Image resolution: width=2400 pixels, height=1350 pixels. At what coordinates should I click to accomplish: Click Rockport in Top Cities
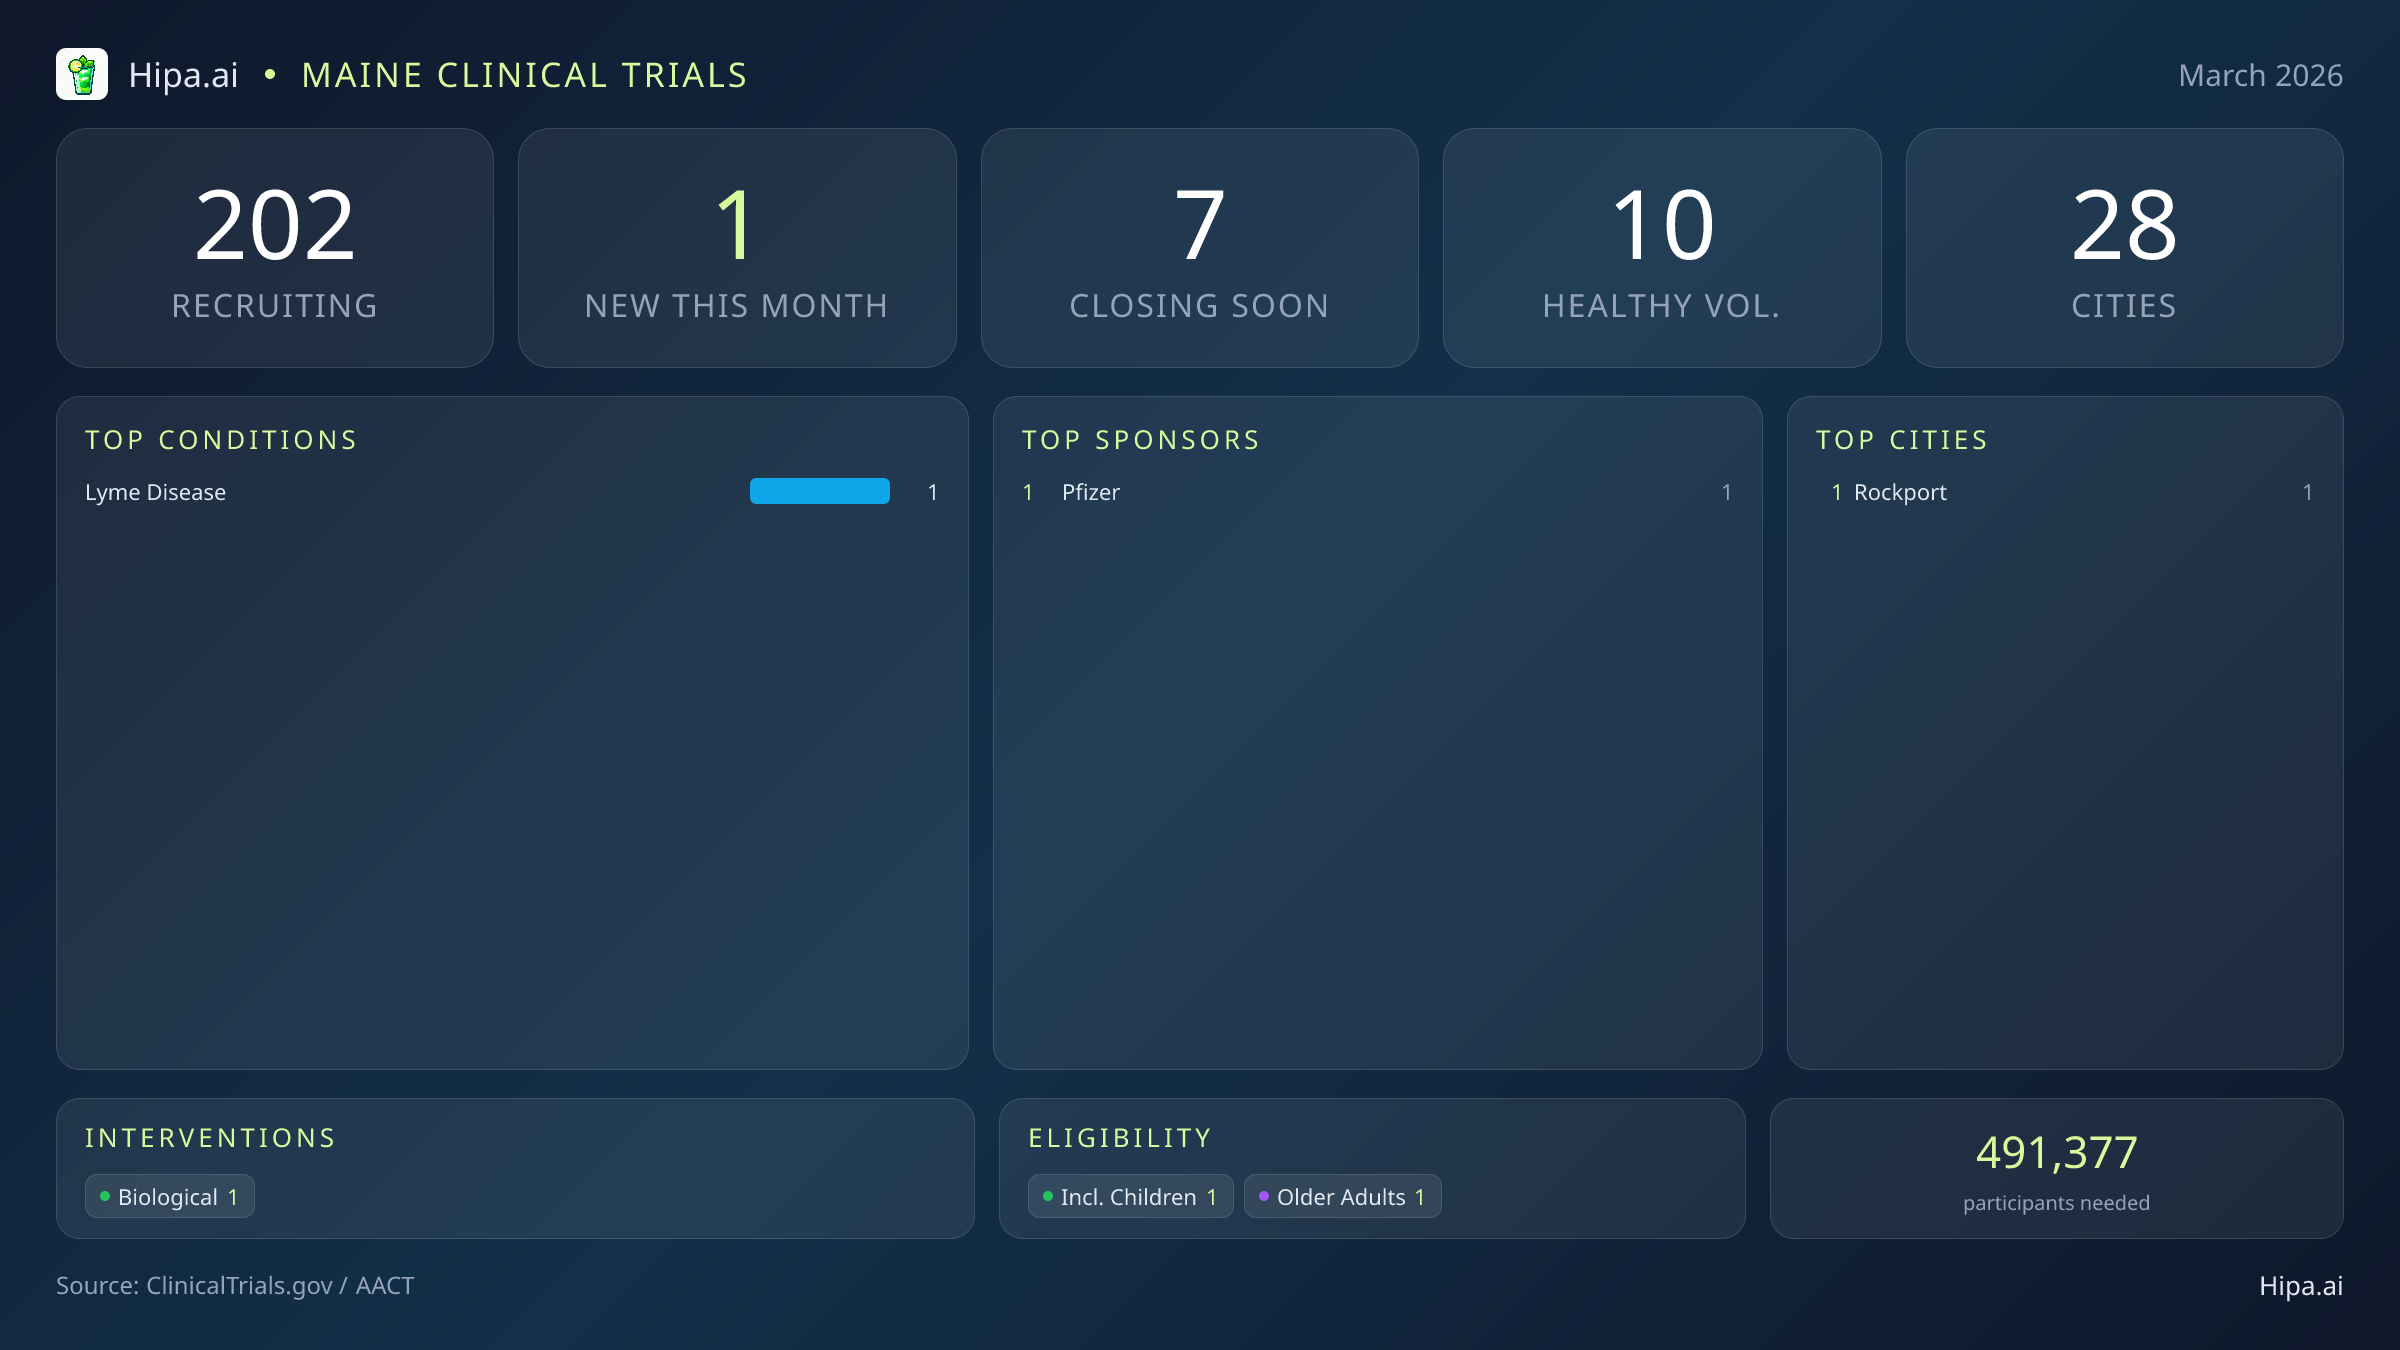point(1900,492)
